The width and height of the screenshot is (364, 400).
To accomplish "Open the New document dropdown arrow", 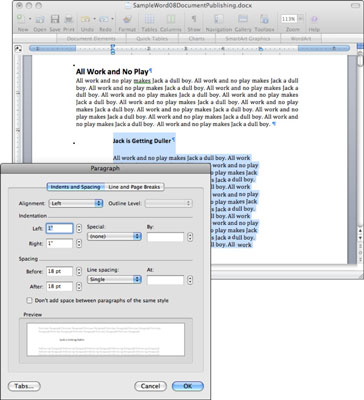I will point(30,19).
